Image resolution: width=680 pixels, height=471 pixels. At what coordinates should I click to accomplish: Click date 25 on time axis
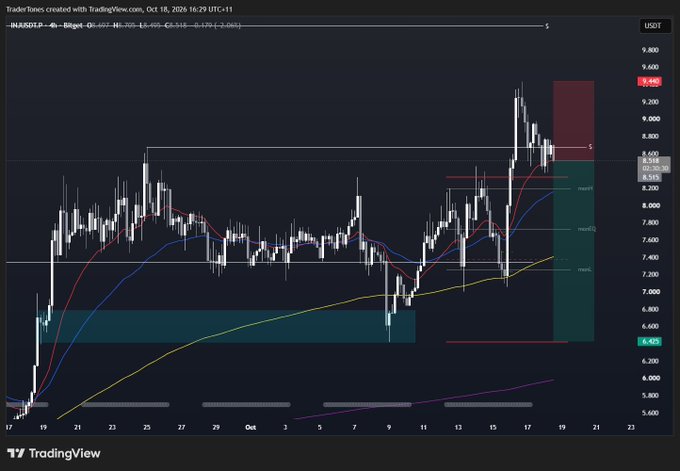[x=147, y=427]
